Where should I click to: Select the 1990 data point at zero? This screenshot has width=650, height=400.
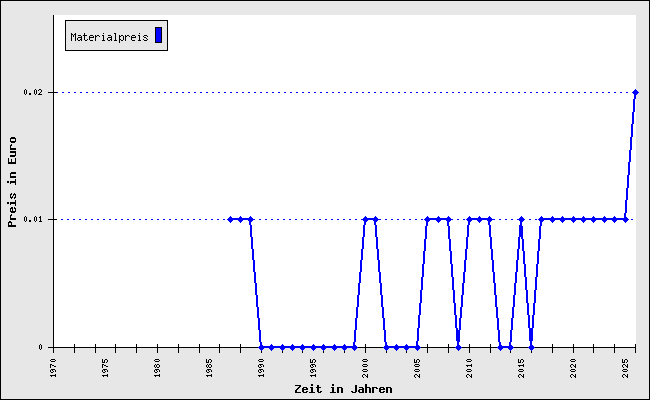coord(261,347)
